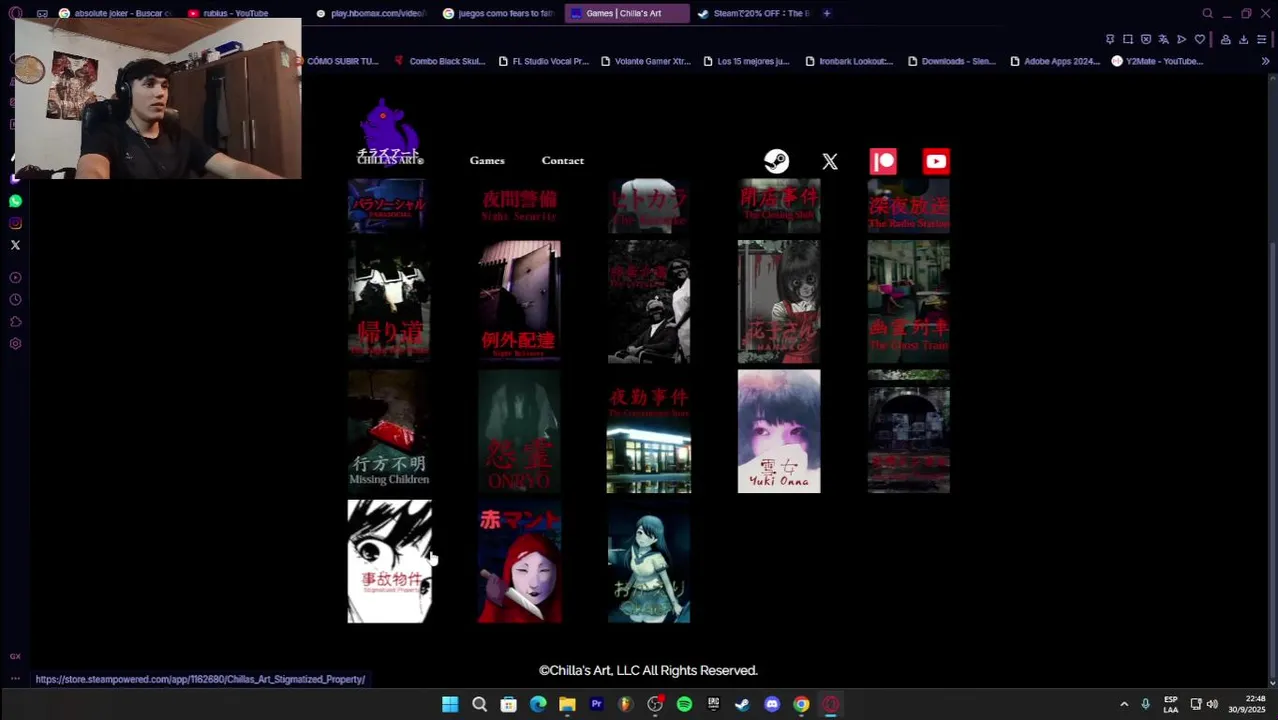Open the Yuki Onna game cover
Viewport: 1278px width, 720px height.
pos(779,431)
